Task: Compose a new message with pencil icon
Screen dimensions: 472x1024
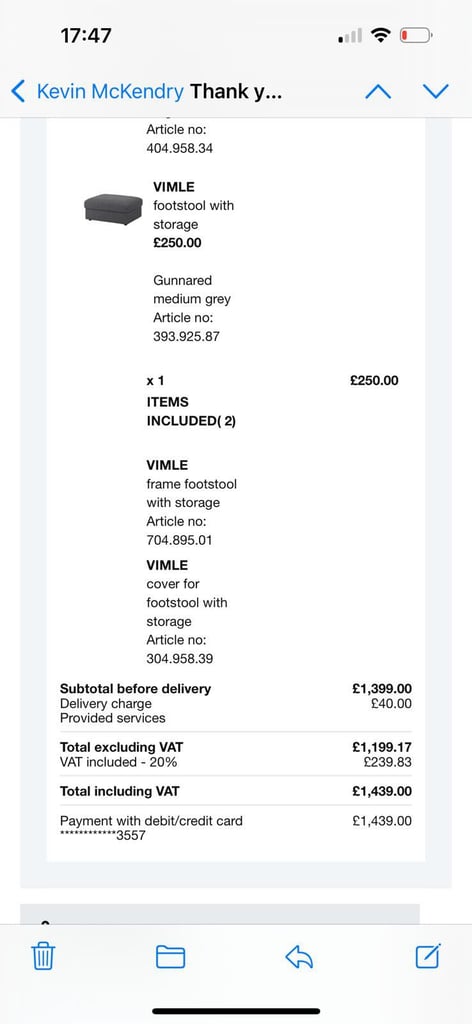Action: (x=428, y=955)
